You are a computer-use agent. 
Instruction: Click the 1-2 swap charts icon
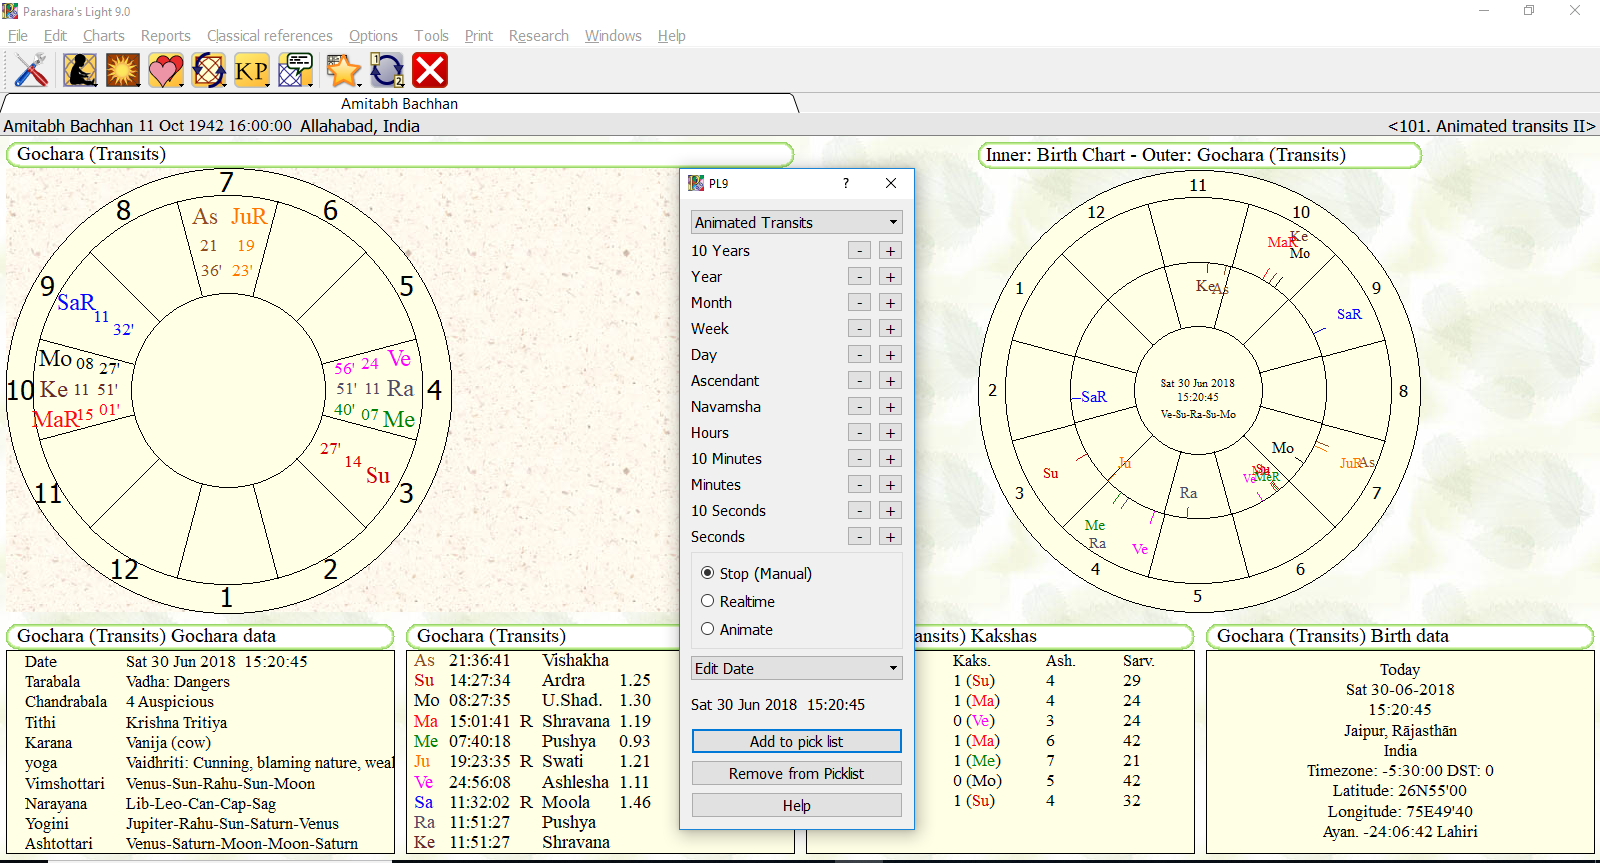coord(387,70)
